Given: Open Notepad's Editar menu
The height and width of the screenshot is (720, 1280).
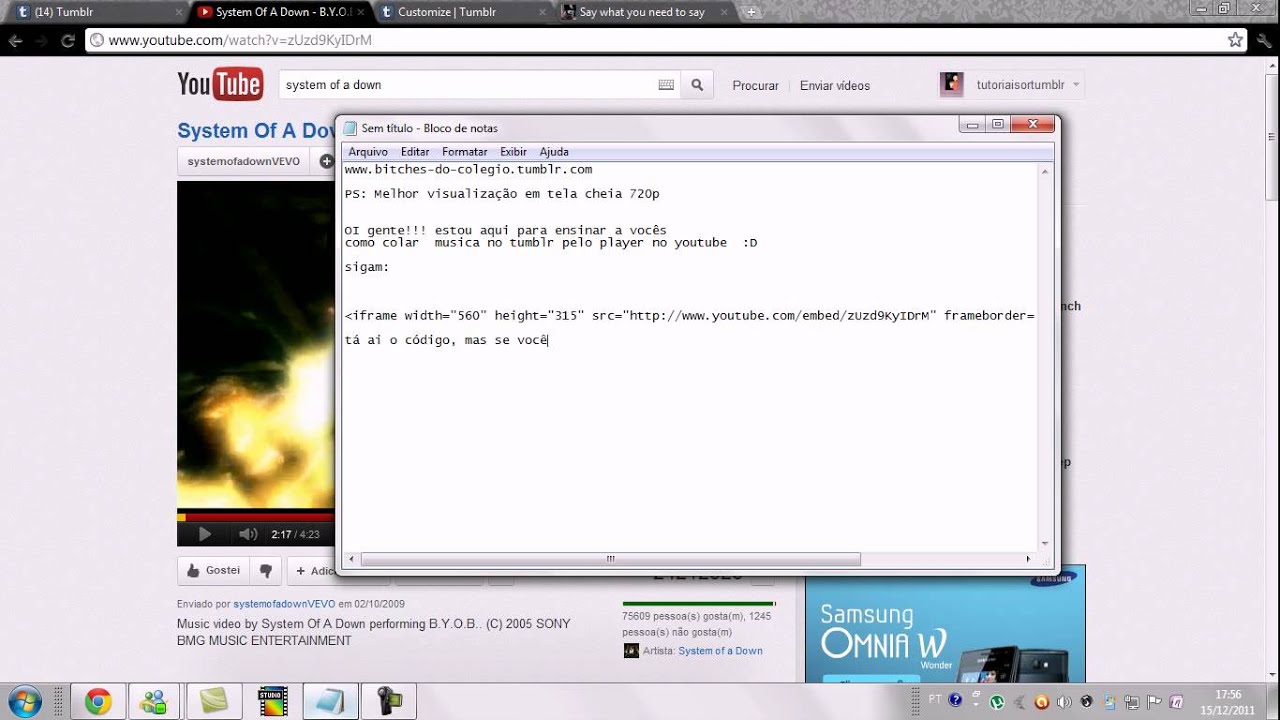Looking at the screenshot, I should (x=415, y=152).
